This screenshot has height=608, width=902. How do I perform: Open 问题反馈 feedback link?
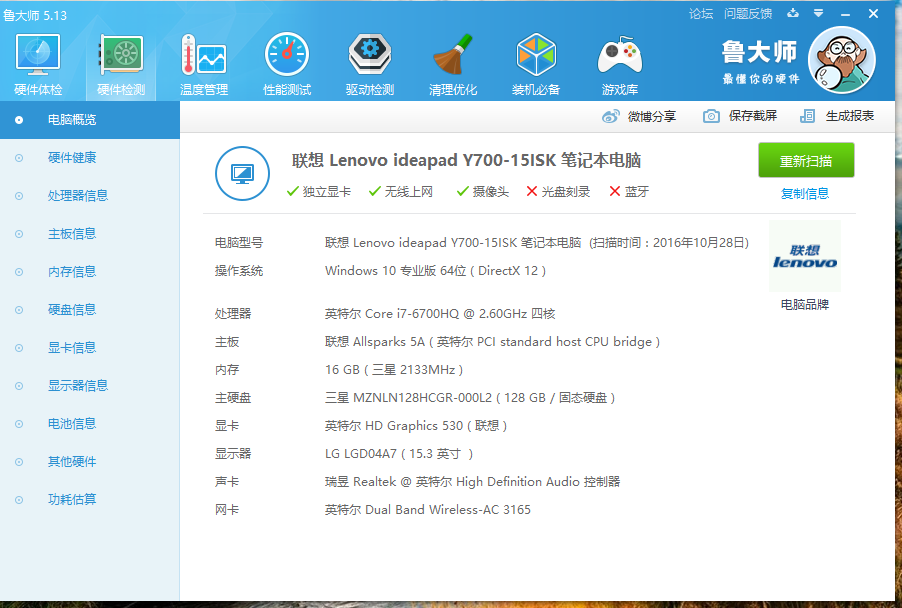748,14
